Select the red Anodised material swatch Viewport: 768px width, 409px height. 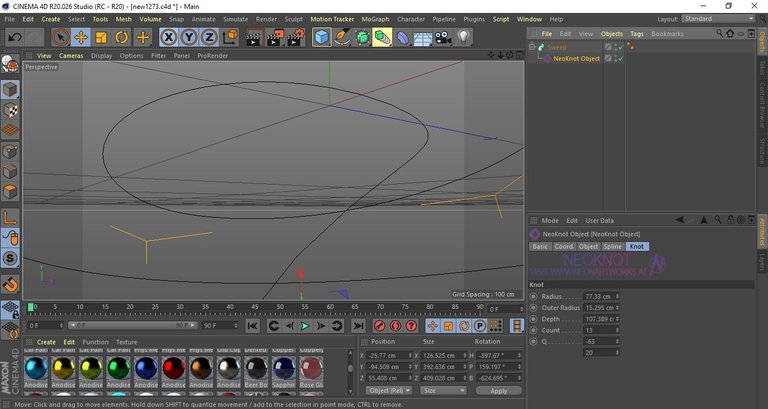pos(173,368)
